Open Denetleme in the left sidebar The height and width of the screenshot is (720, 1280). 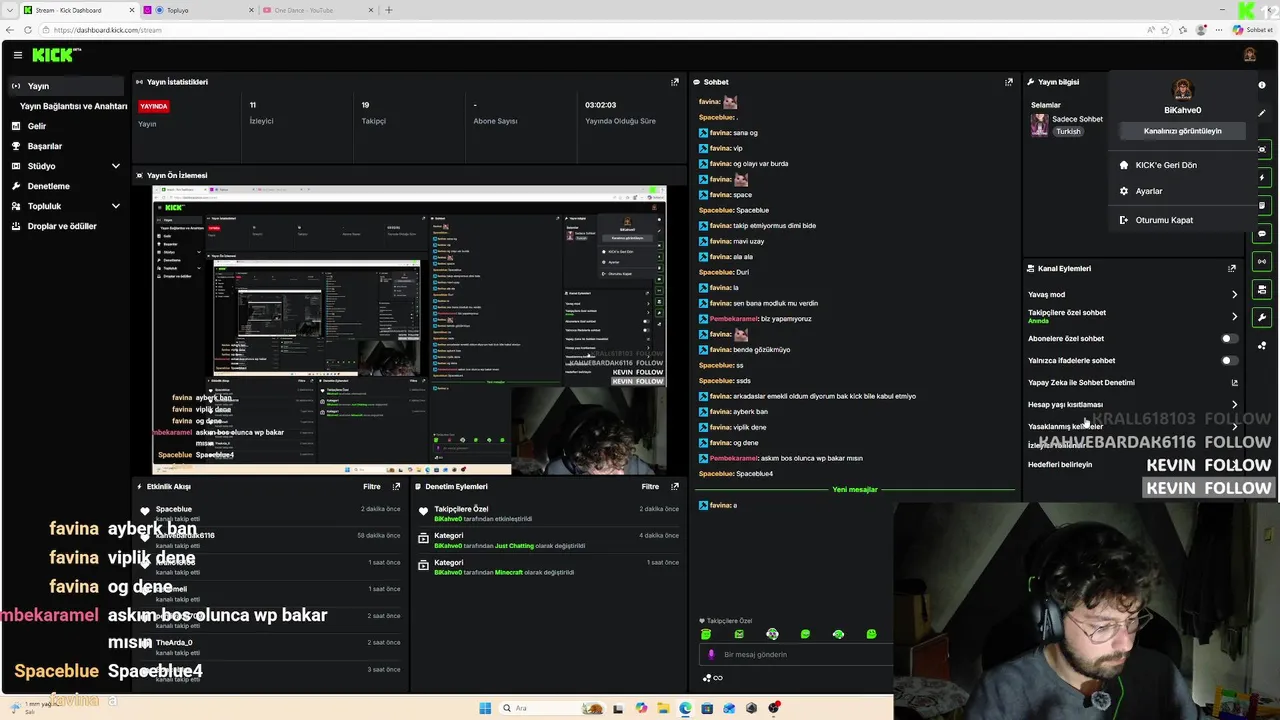(65, 186)
